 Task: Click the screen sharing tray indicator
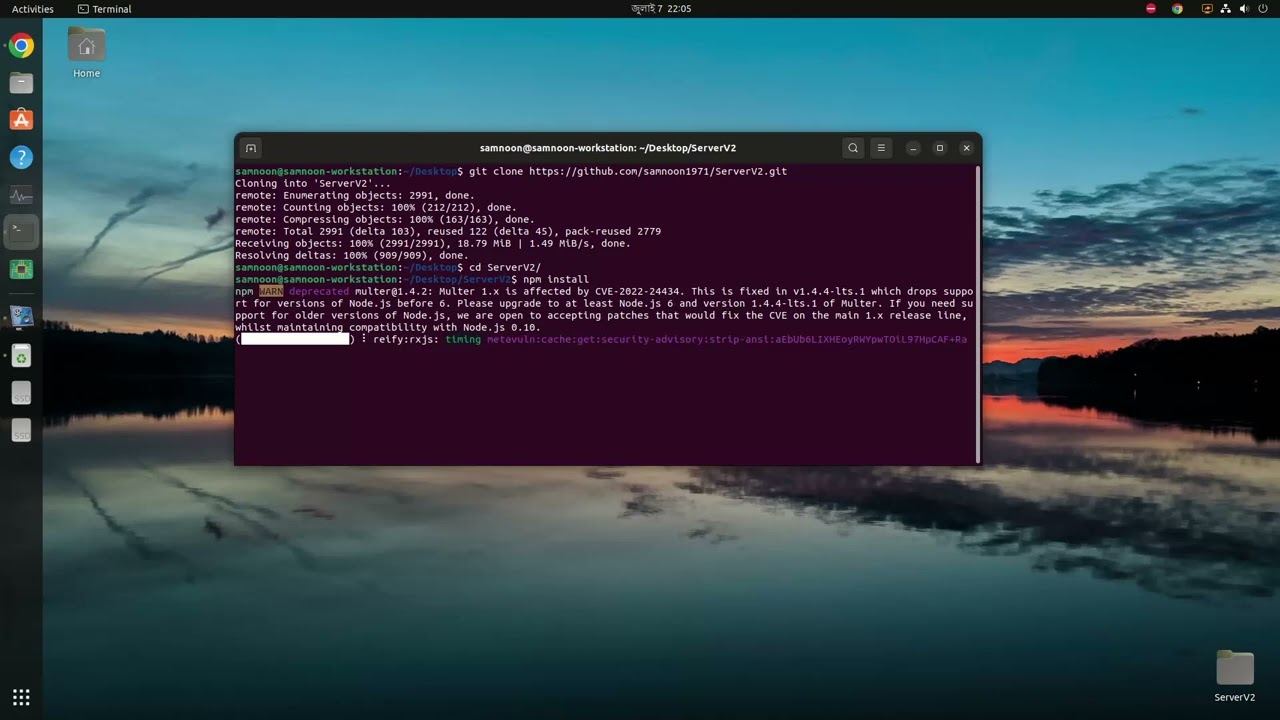click(1207, 9)
